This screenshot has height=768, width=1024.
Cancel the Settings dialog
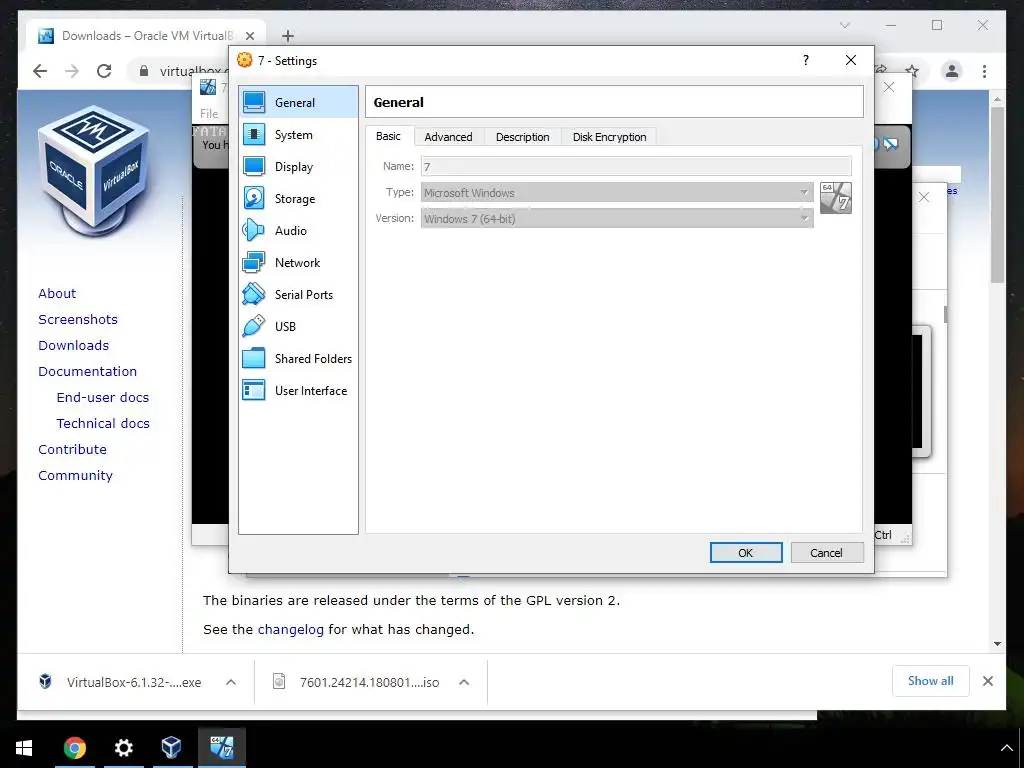(827, 552)
